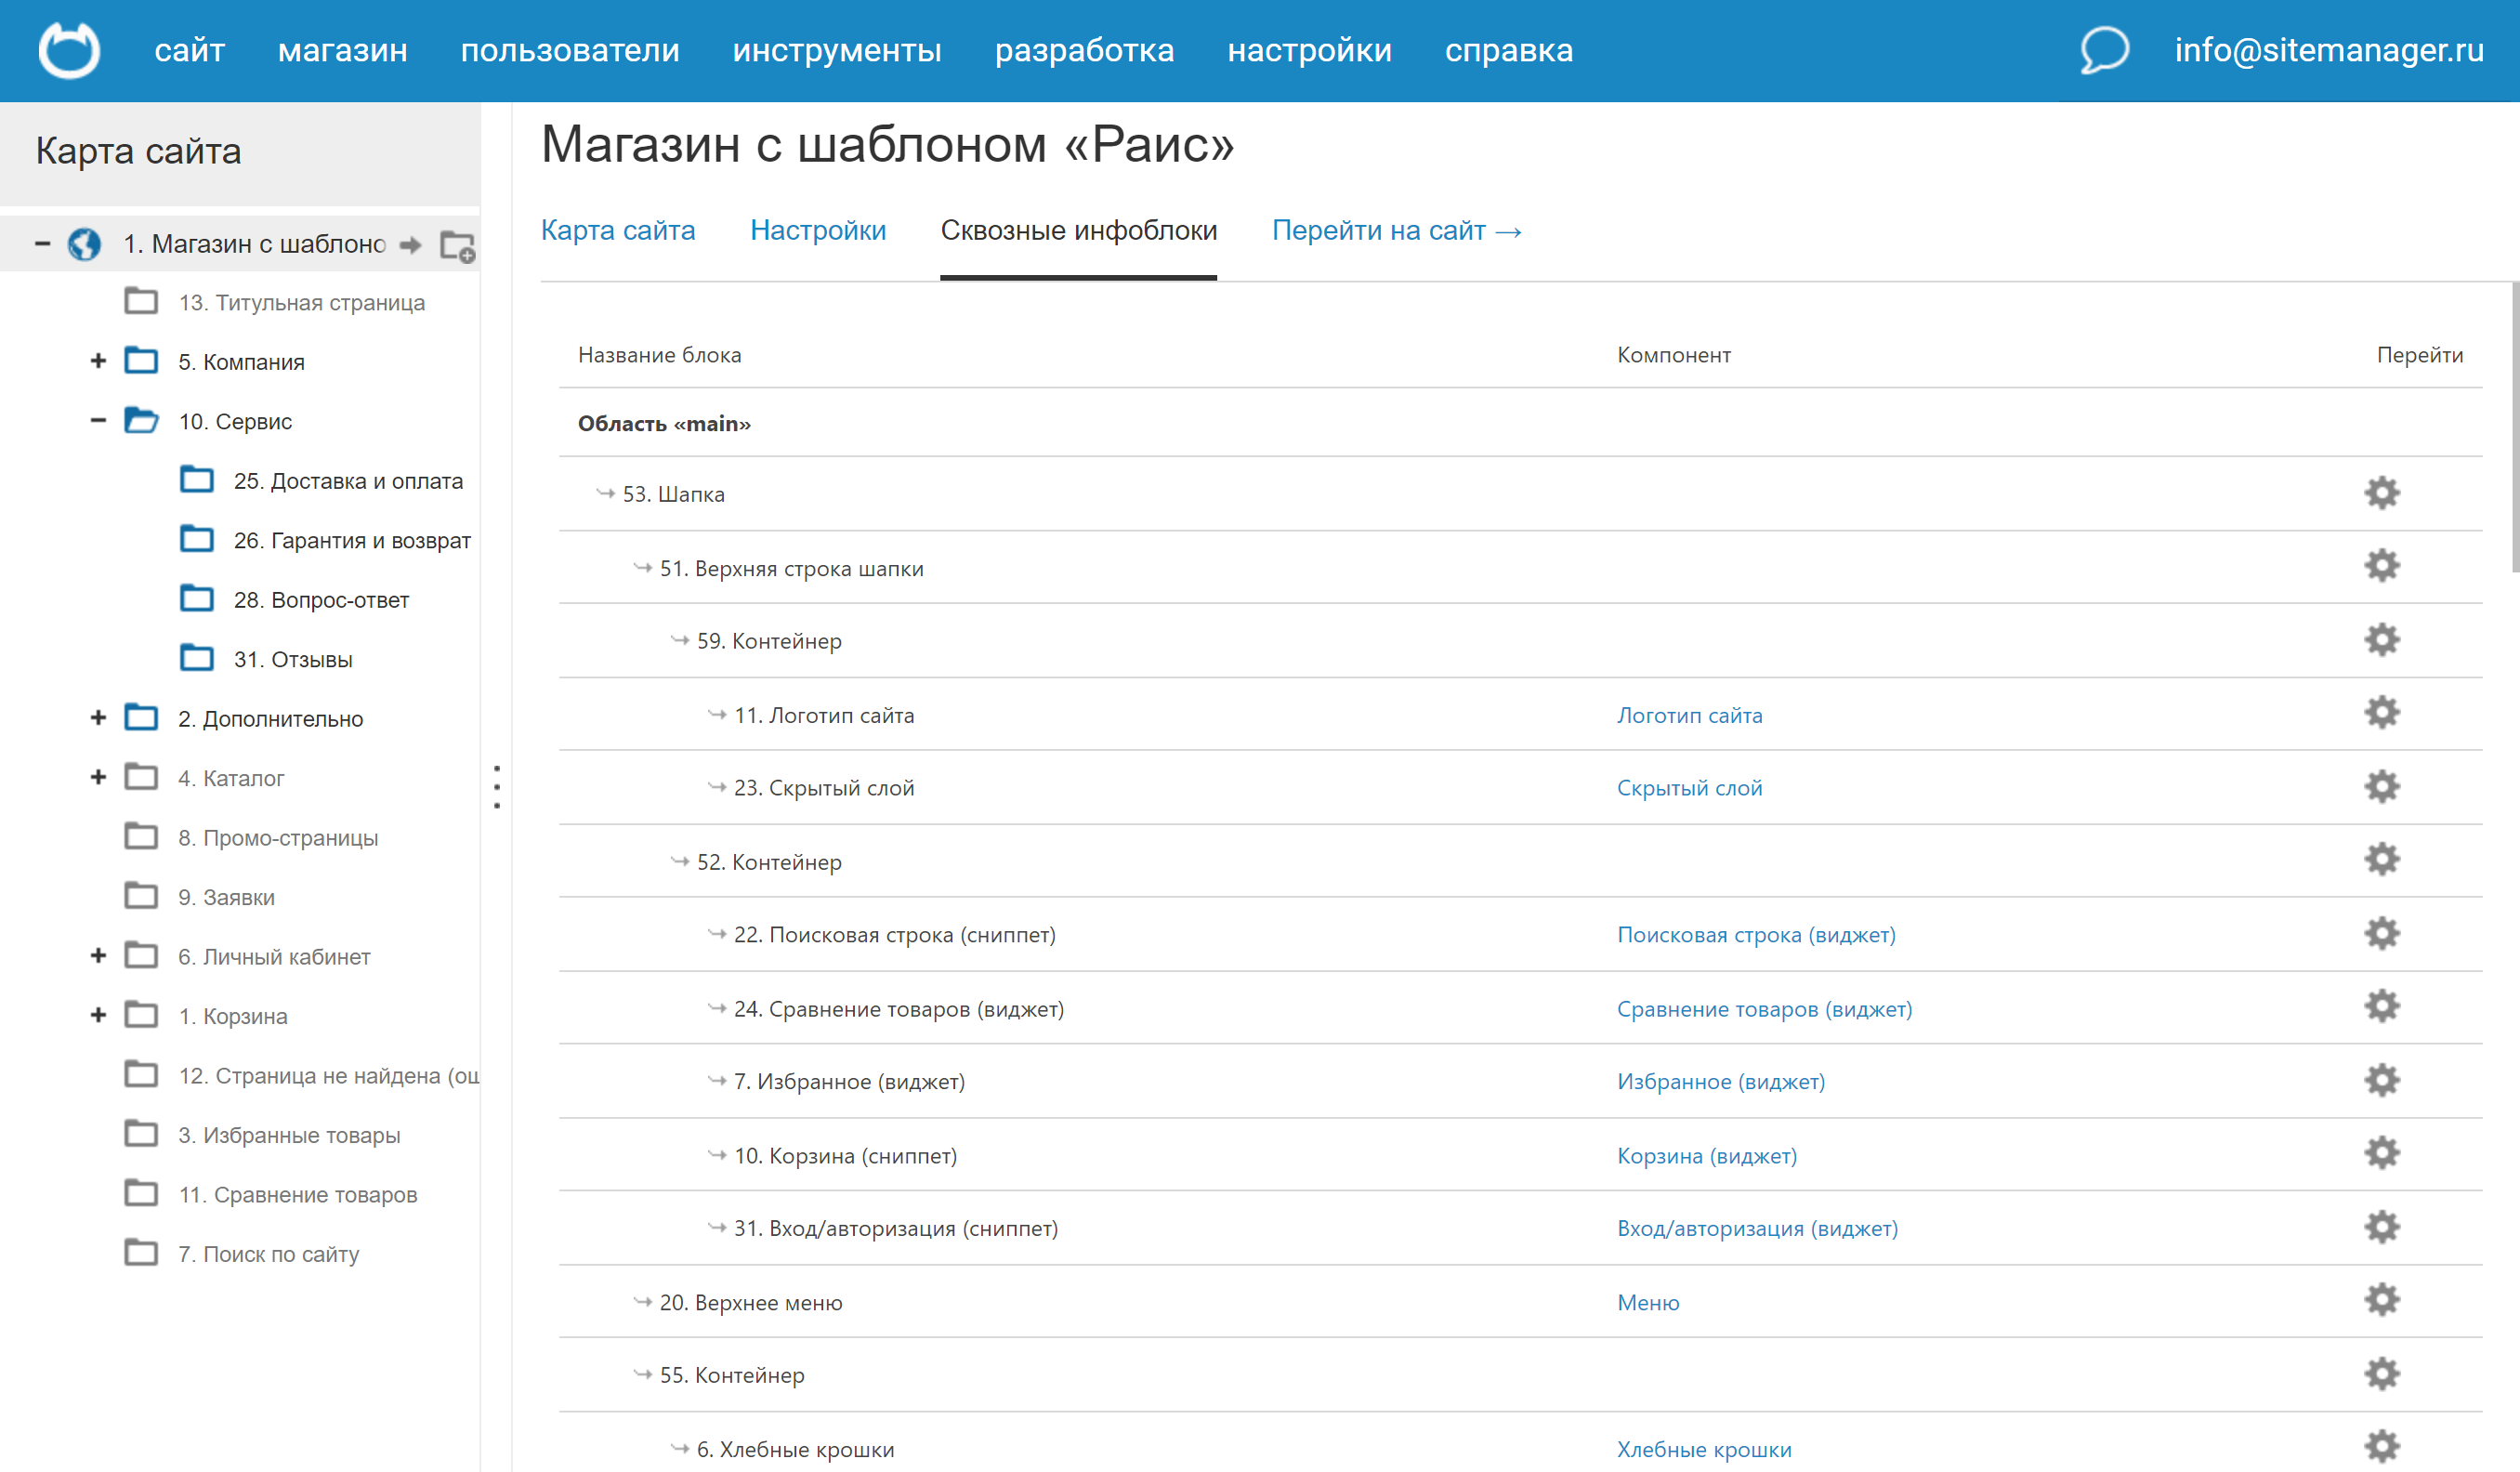Collapse the root site tree node

click(x=42, y=243)
